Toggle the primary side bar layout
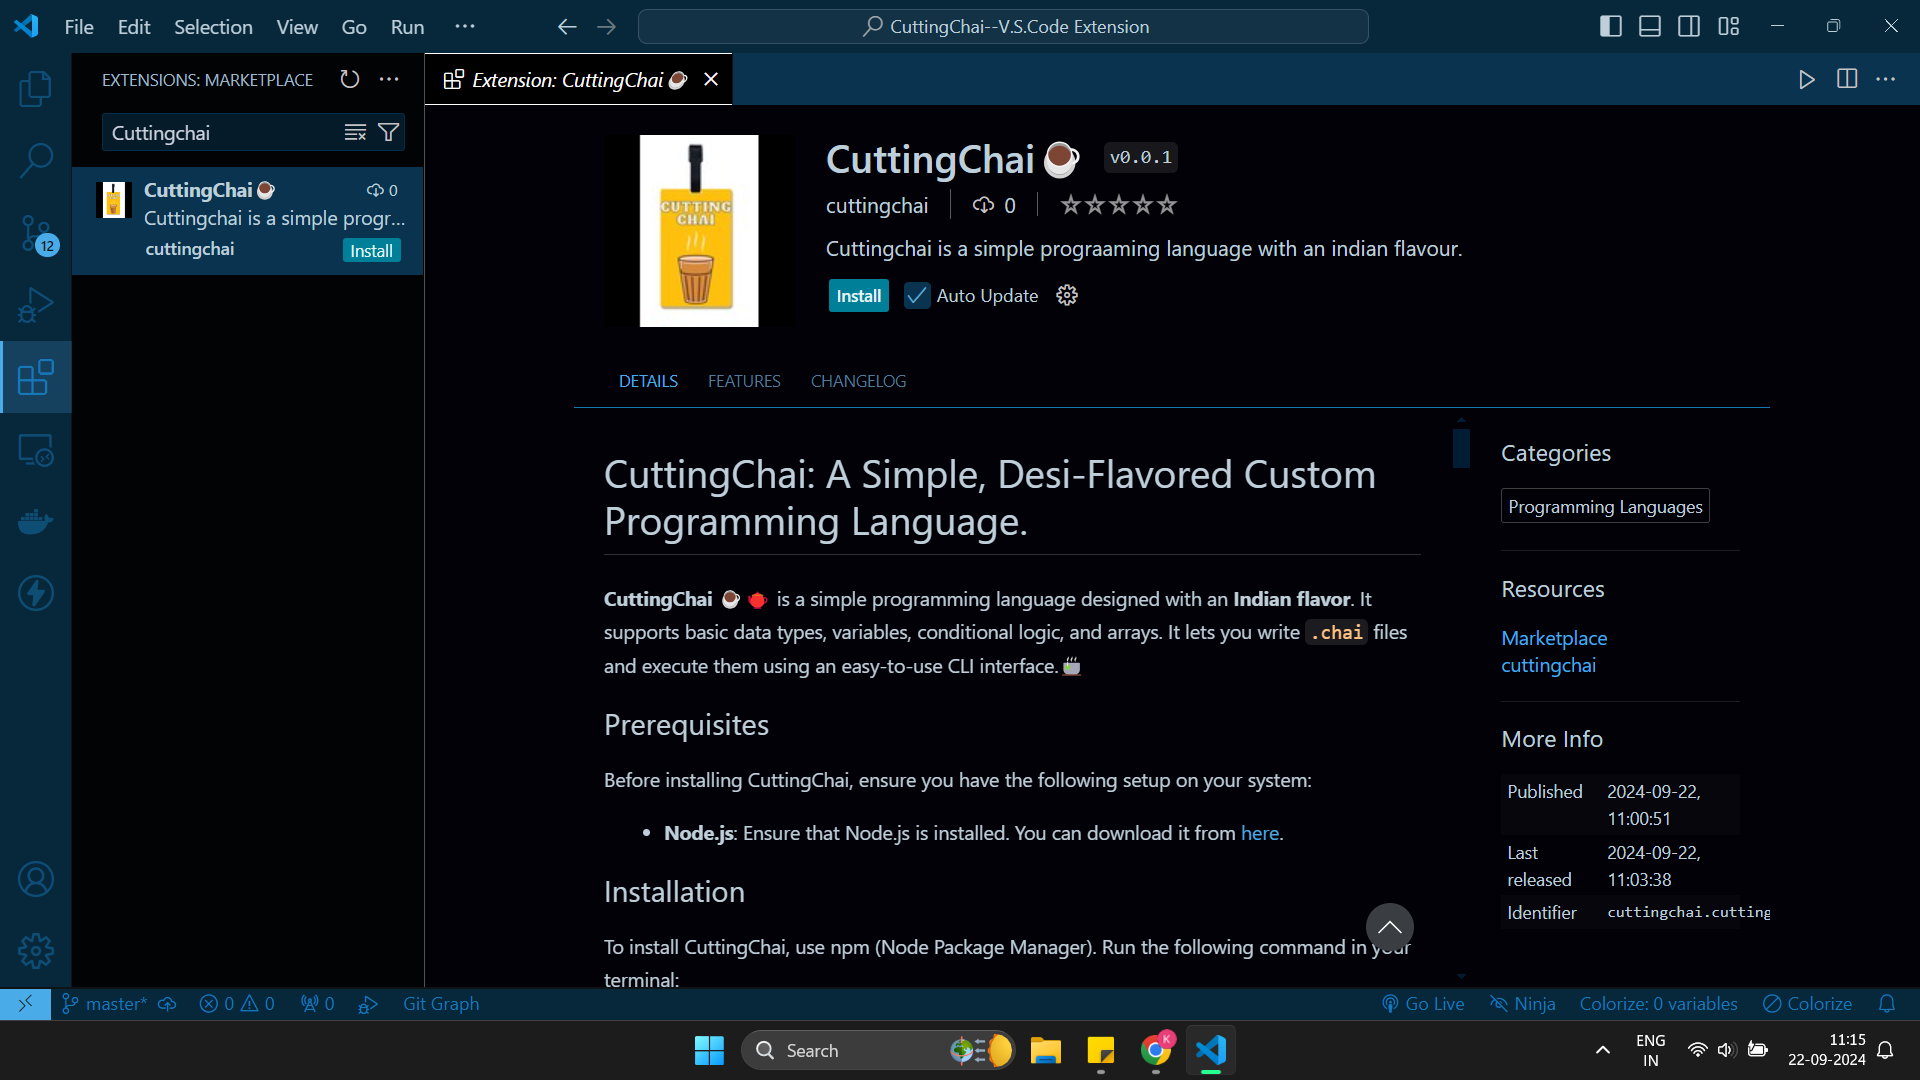Image resolution: width=1920 pixels, height=1080 pixels. [x=1611, y=26]
